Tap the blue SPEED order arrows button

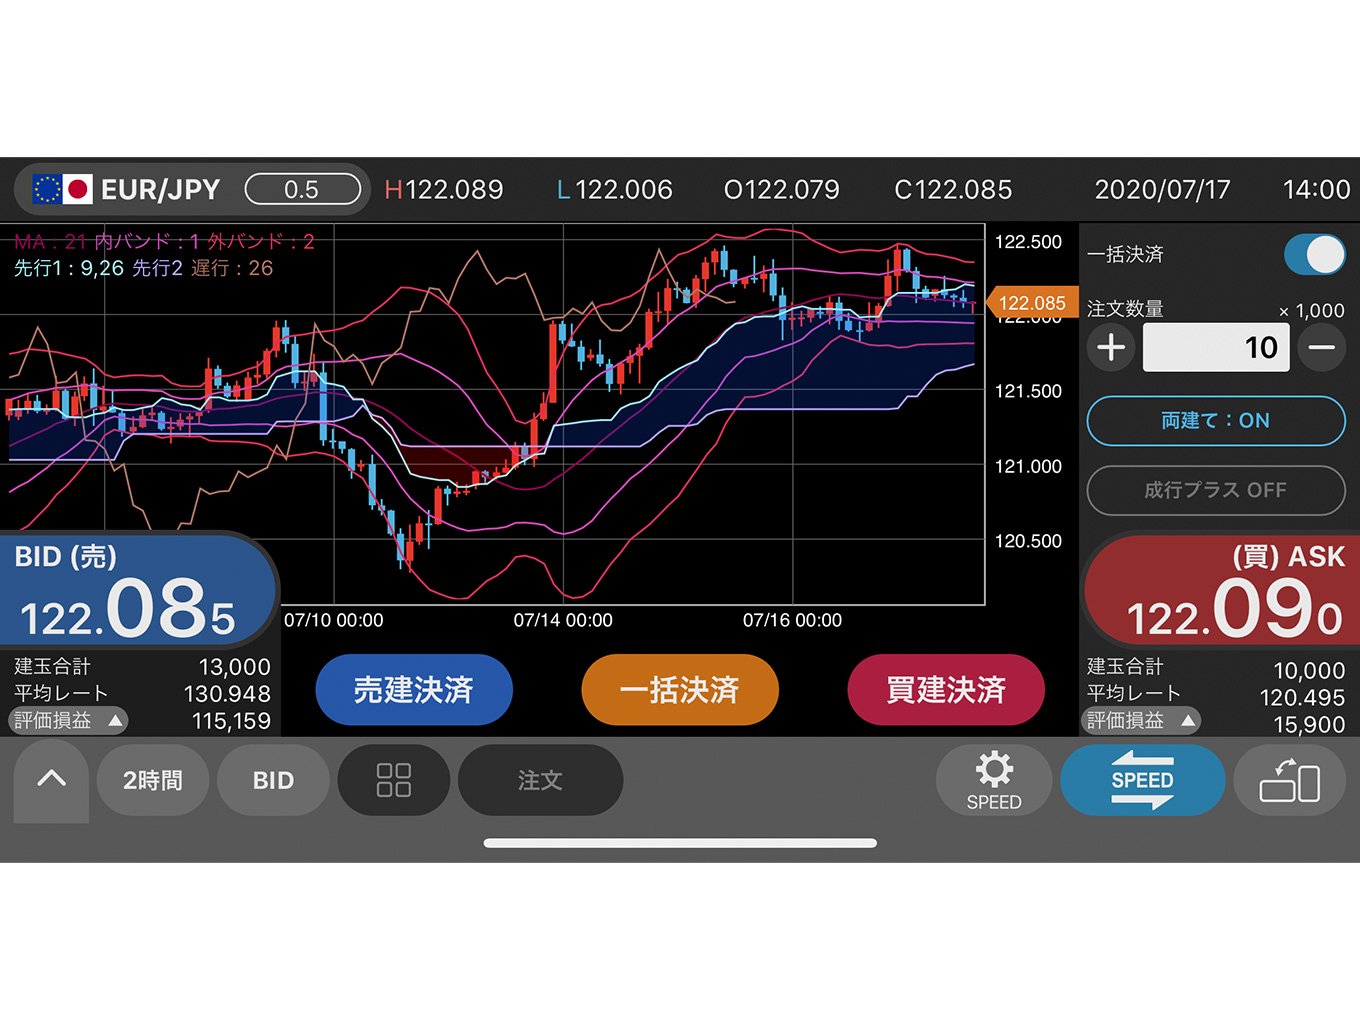click(1142, 780)
